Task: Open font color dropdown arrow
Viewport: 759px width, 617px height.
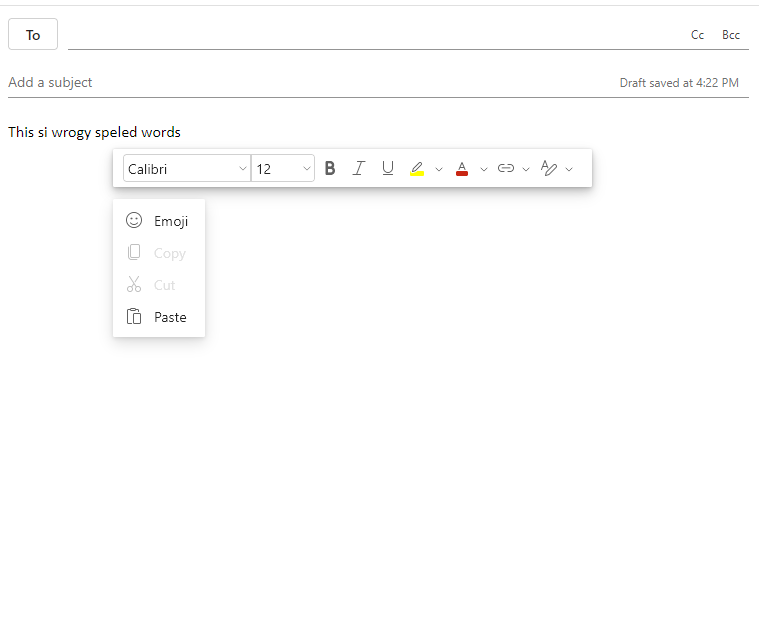Action: point(484,169)
